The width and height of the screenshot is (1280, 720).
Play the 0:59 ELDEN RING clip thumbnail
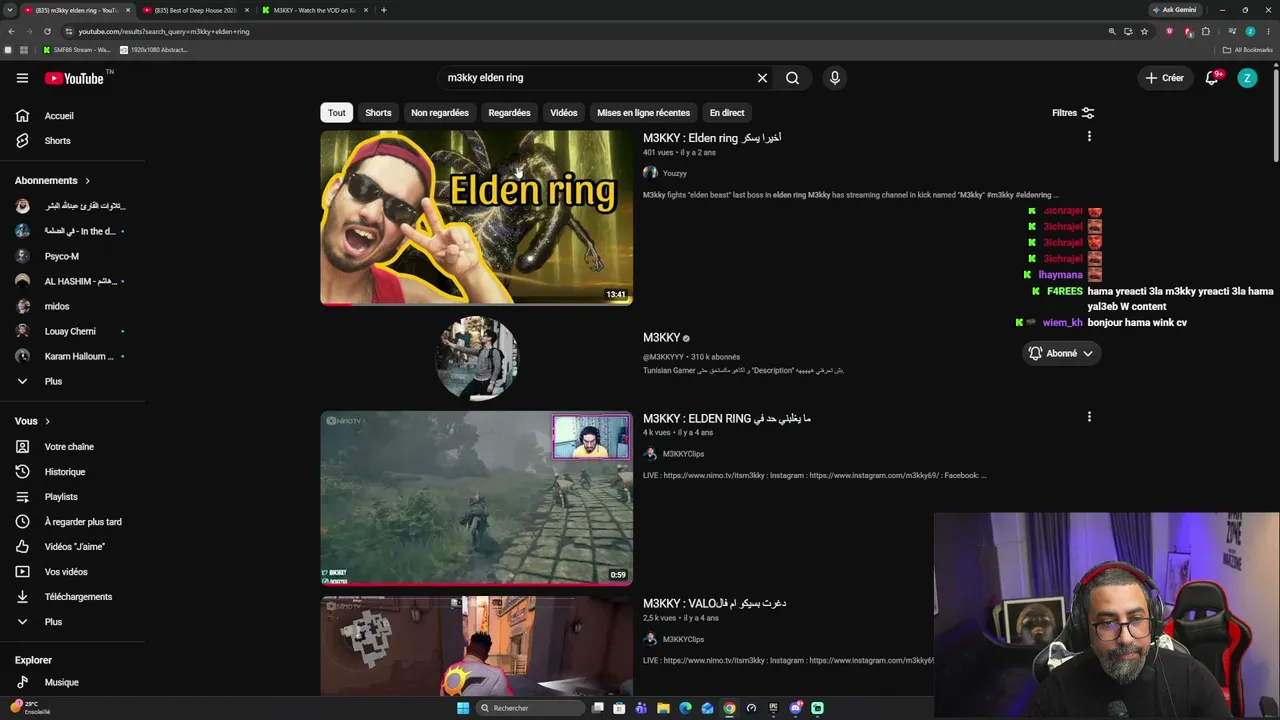(x=476, y=498)
